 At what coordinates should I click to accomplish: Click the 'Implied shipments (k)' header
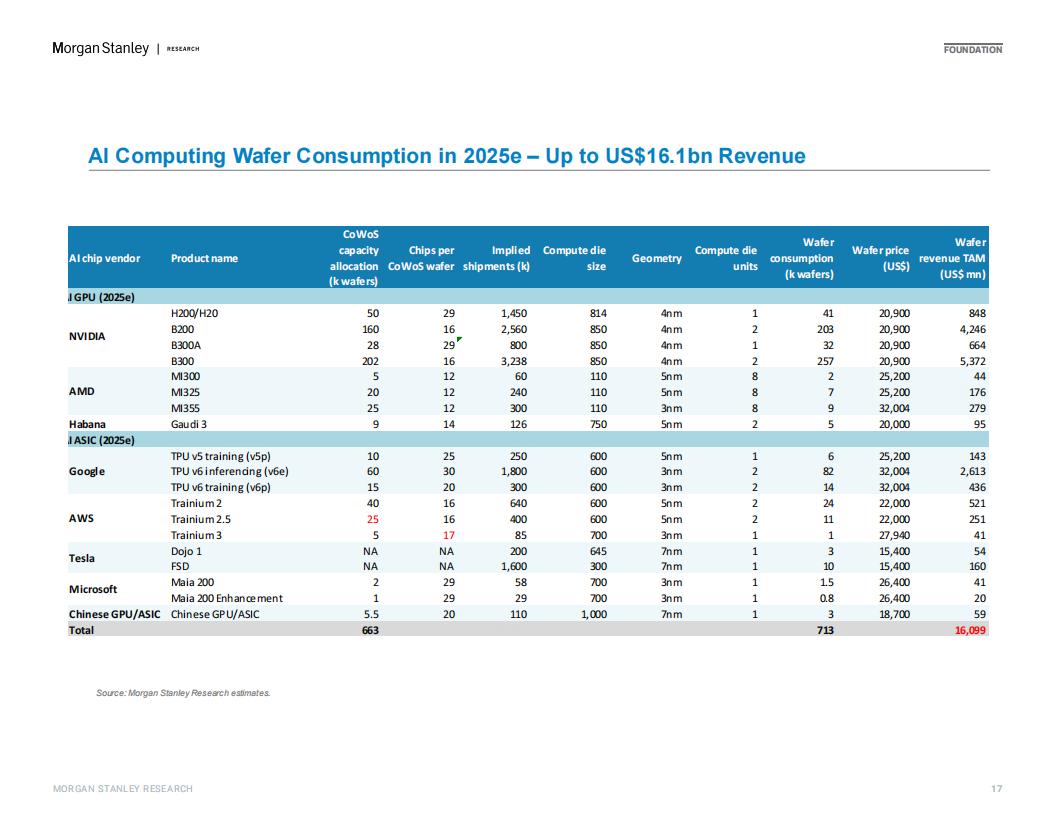(496, 259)
